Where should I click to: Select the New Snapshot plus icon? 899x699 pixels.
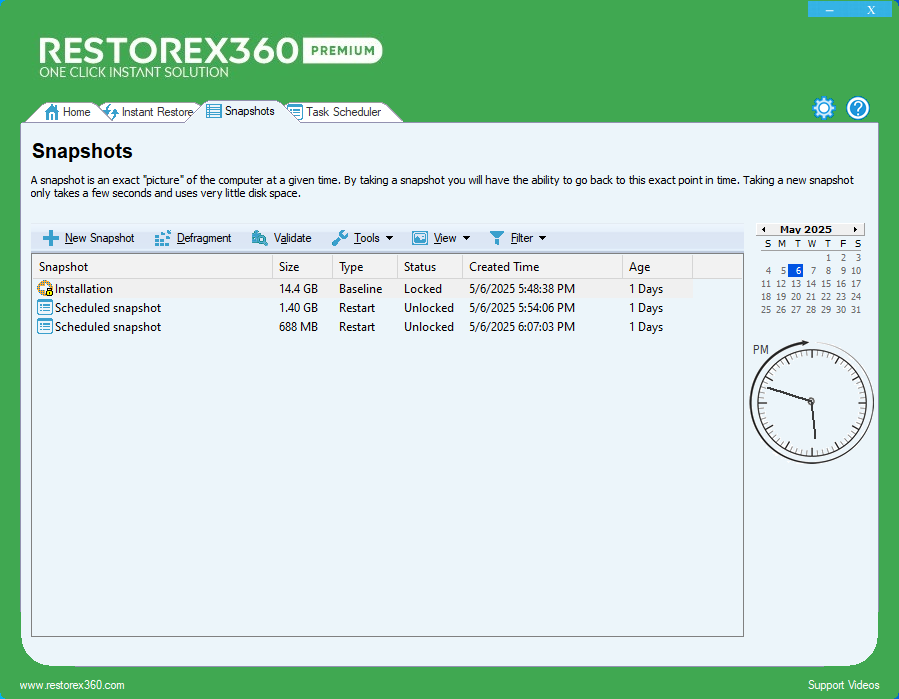[x=49, y=238]
